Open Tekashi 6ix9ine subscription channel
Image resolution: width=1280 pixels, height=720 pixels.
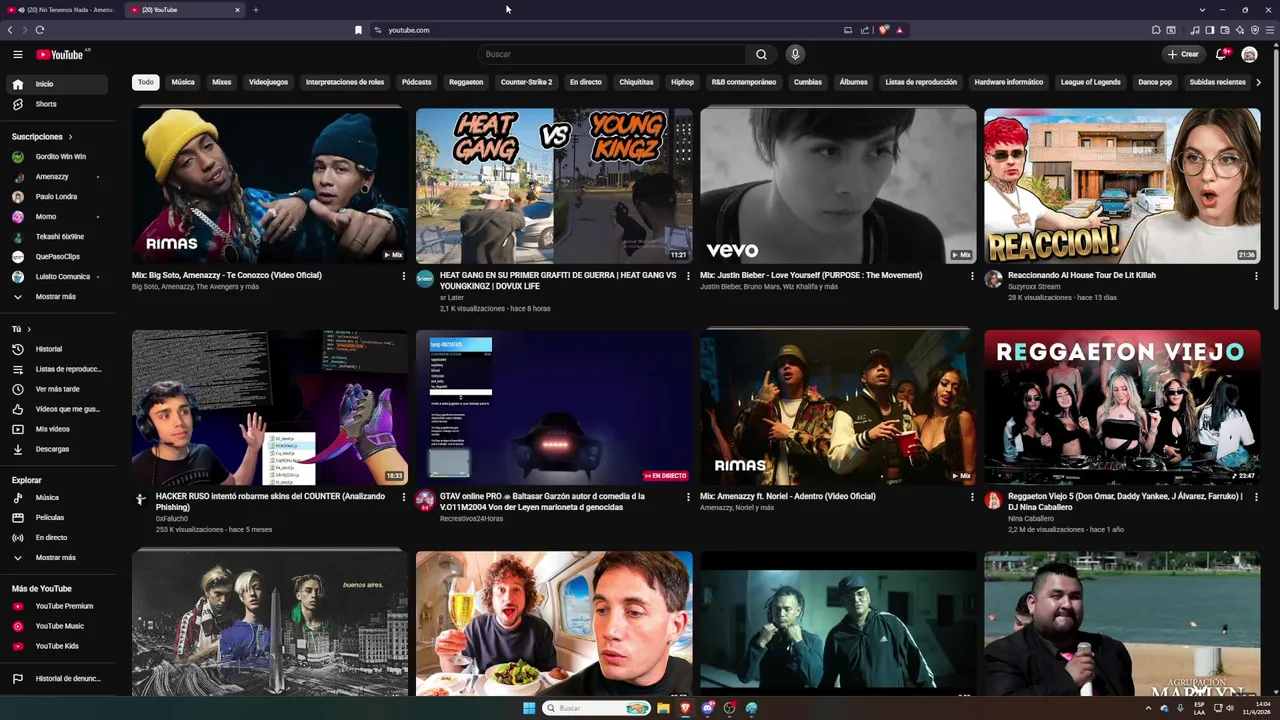[x=57, y=236]
